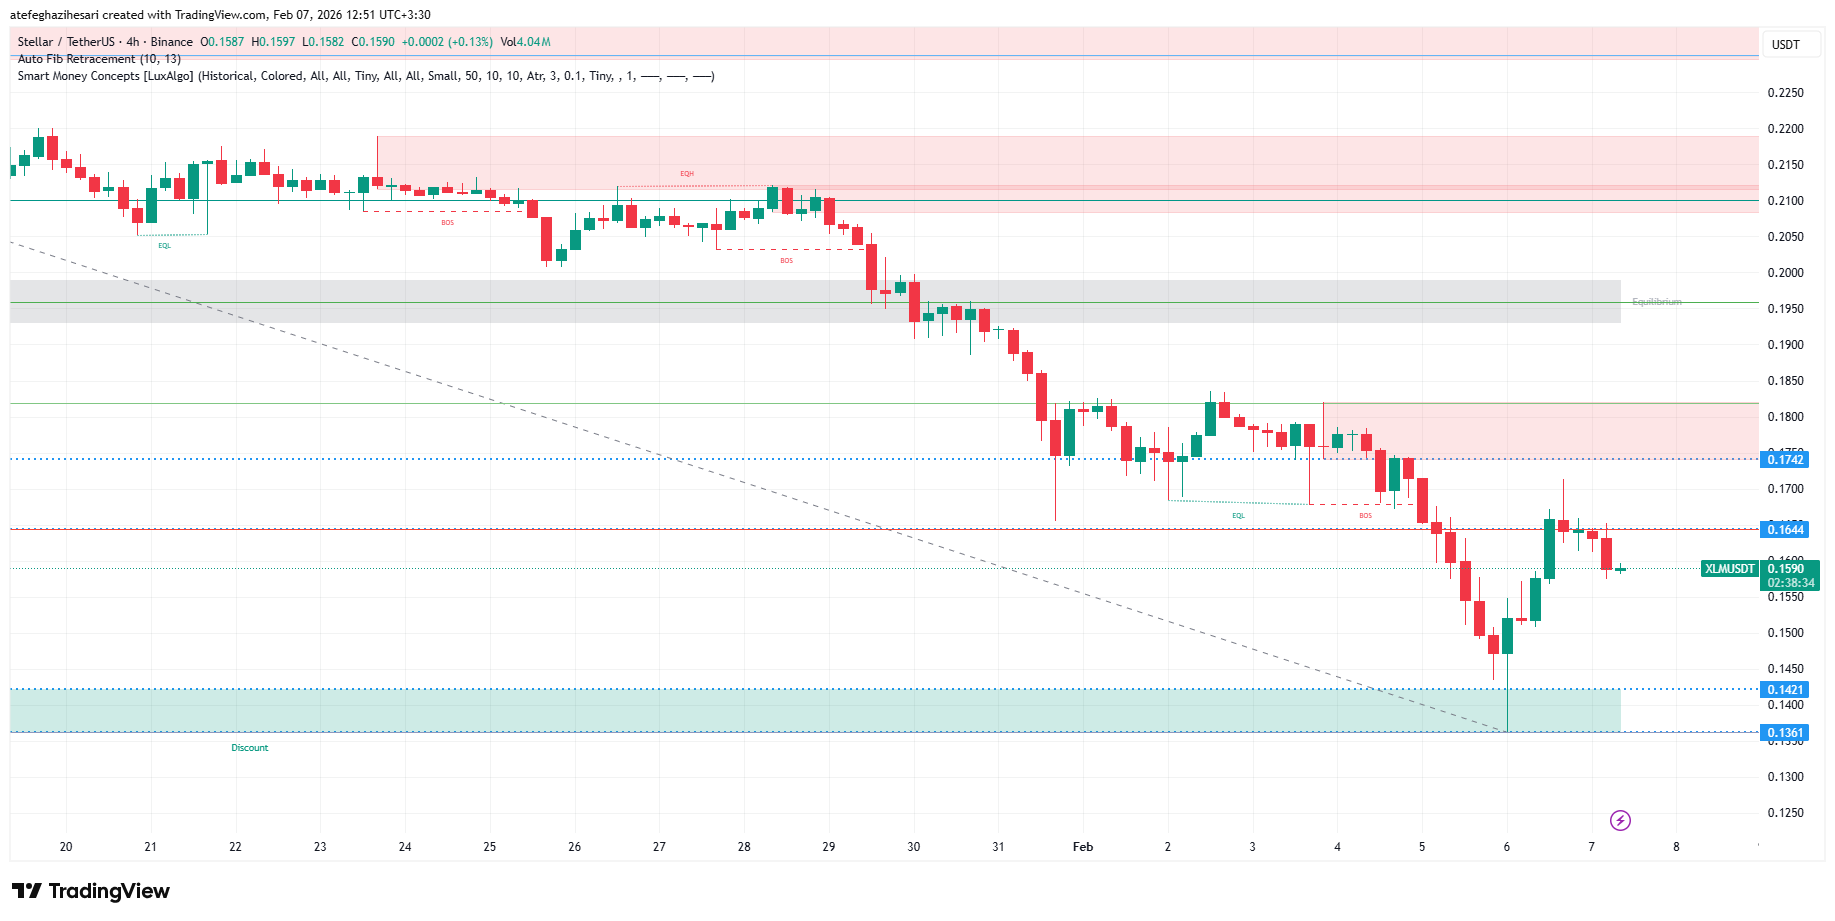1835x921 pixels.
Task: Click the Equilibrium zone label
Action: tap(1656, 302)
